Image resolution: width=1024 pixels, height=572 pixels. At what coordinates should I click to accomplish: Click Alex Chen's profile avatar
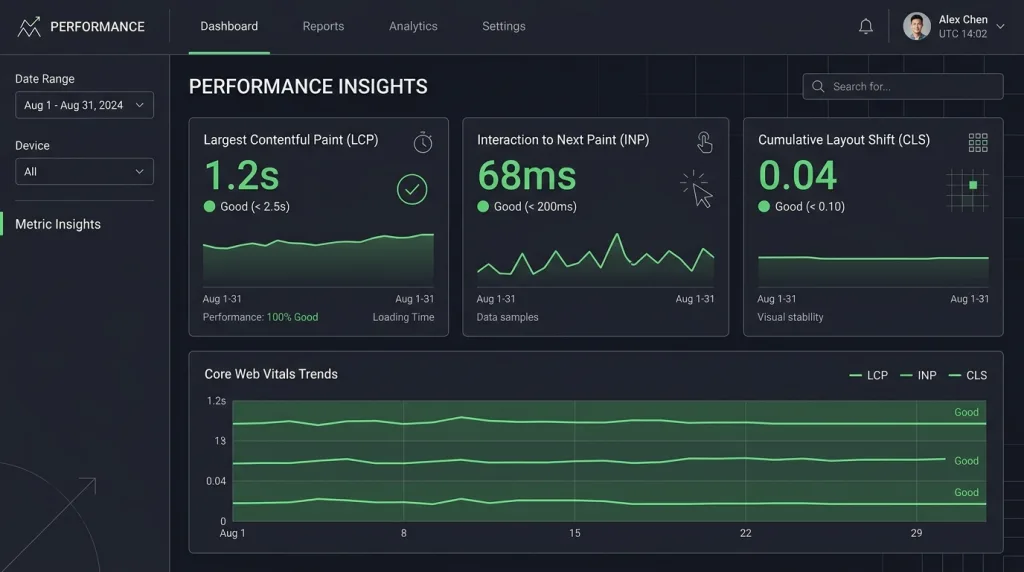click(916, 27)
